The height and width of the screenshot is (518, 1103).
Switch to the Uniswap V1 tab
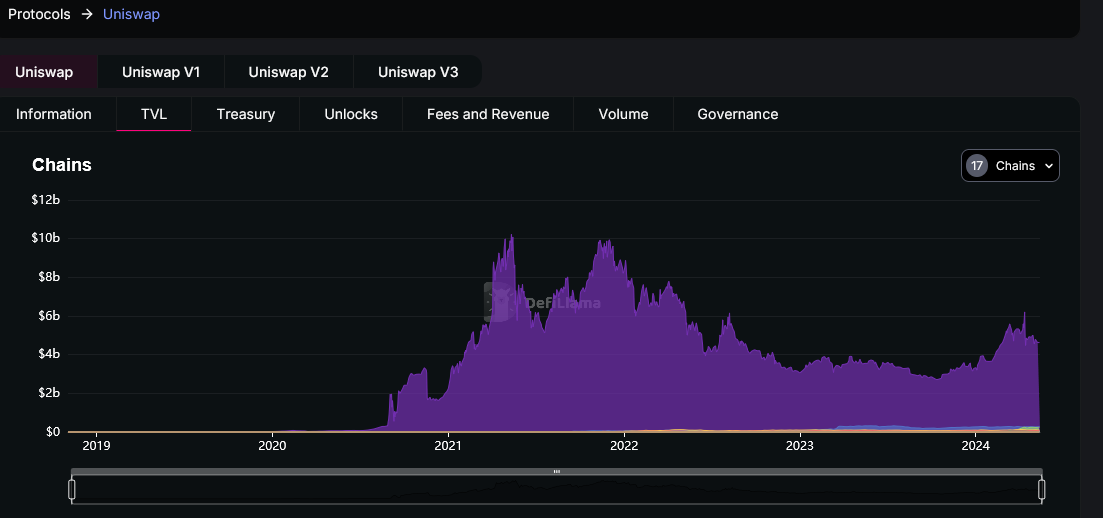tap(161, 72)
